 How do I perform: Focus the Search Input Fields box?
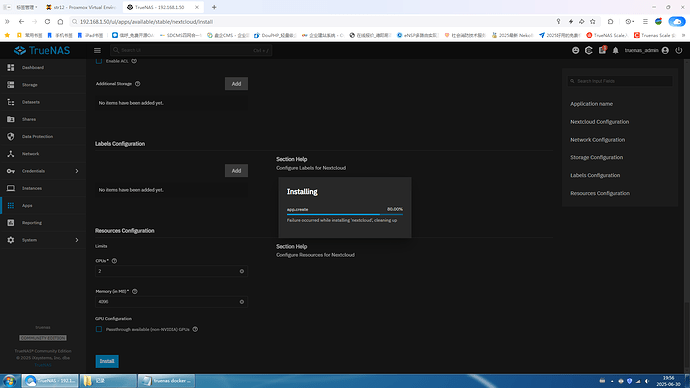pos(620,81)
